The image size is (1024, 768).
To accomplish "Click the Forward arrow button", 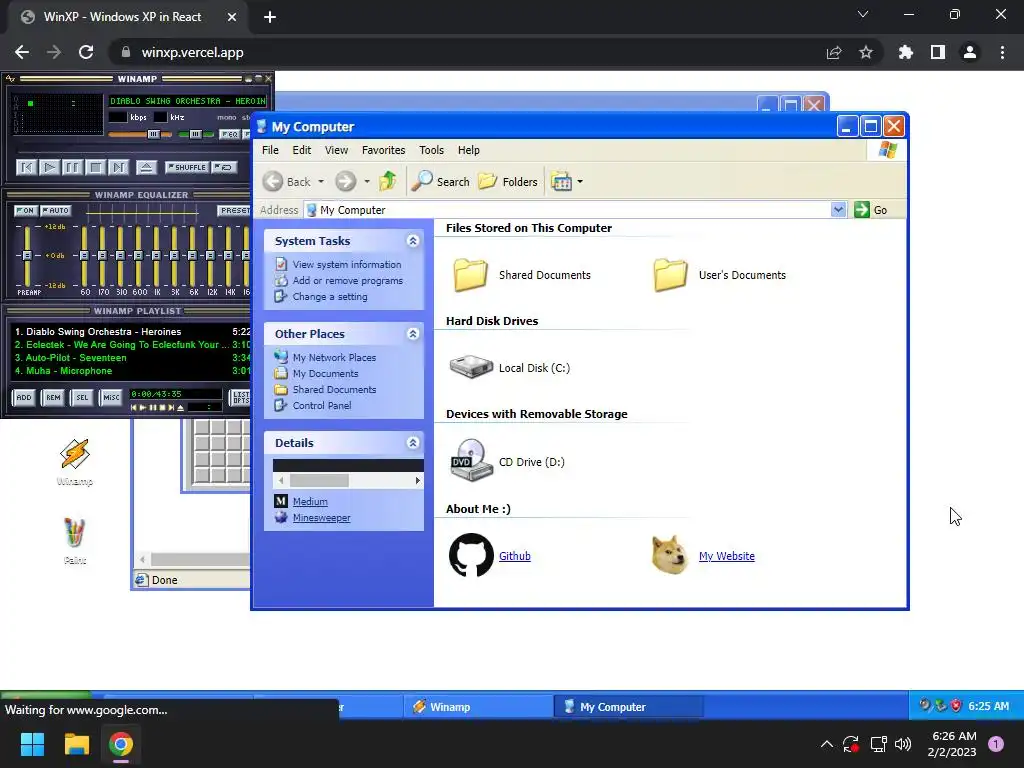I will click(345, 182).
